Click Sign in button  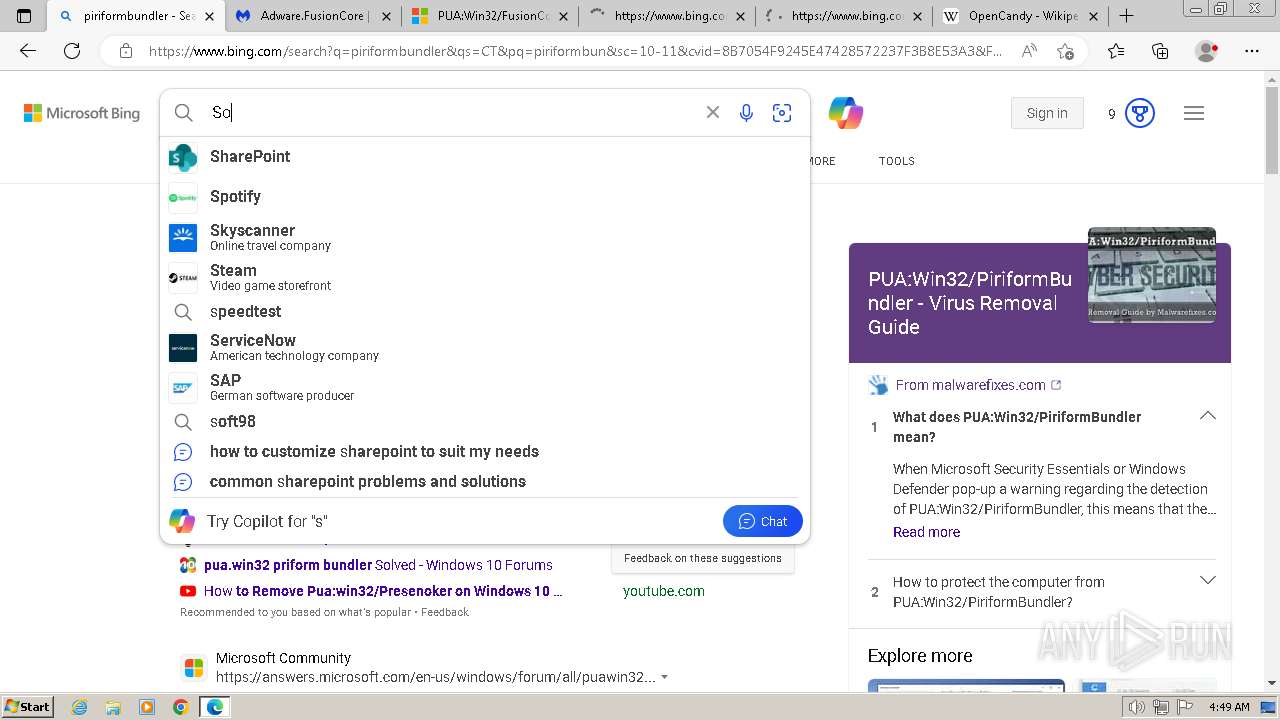coord(1047,113)
